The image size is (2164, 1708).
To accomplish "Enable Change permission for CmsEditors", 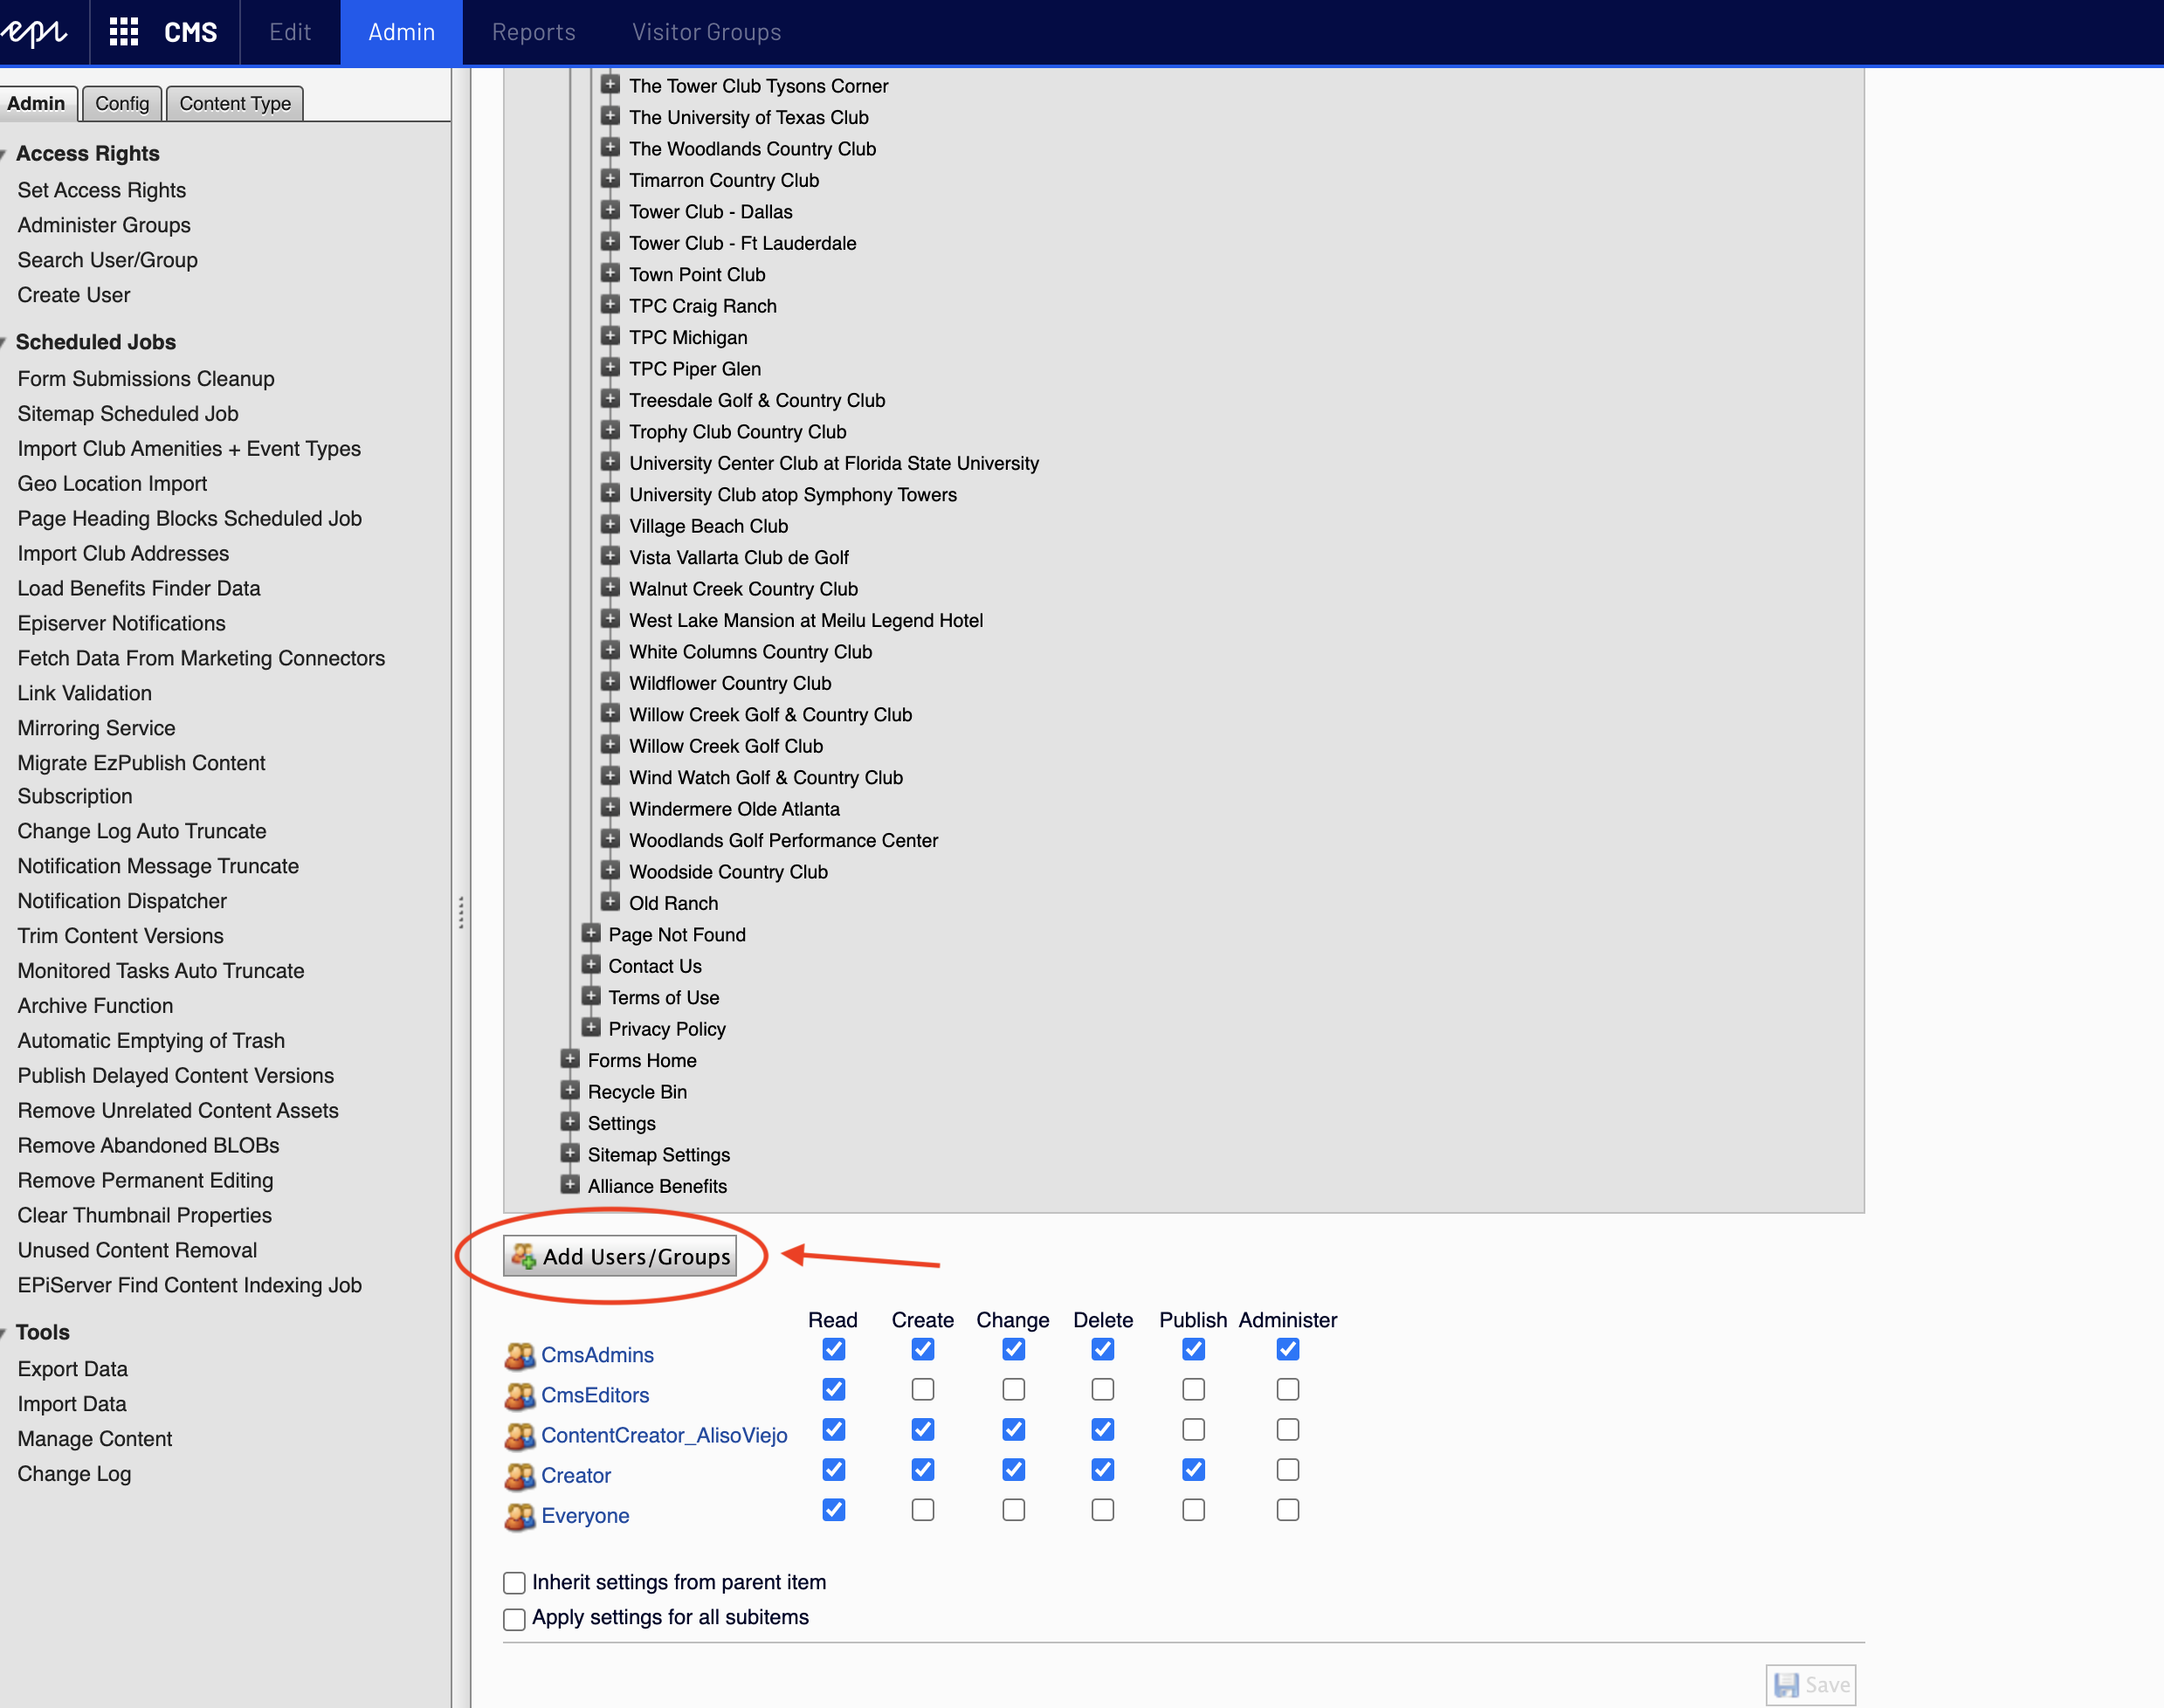I will click(x=1013, y=1390).
